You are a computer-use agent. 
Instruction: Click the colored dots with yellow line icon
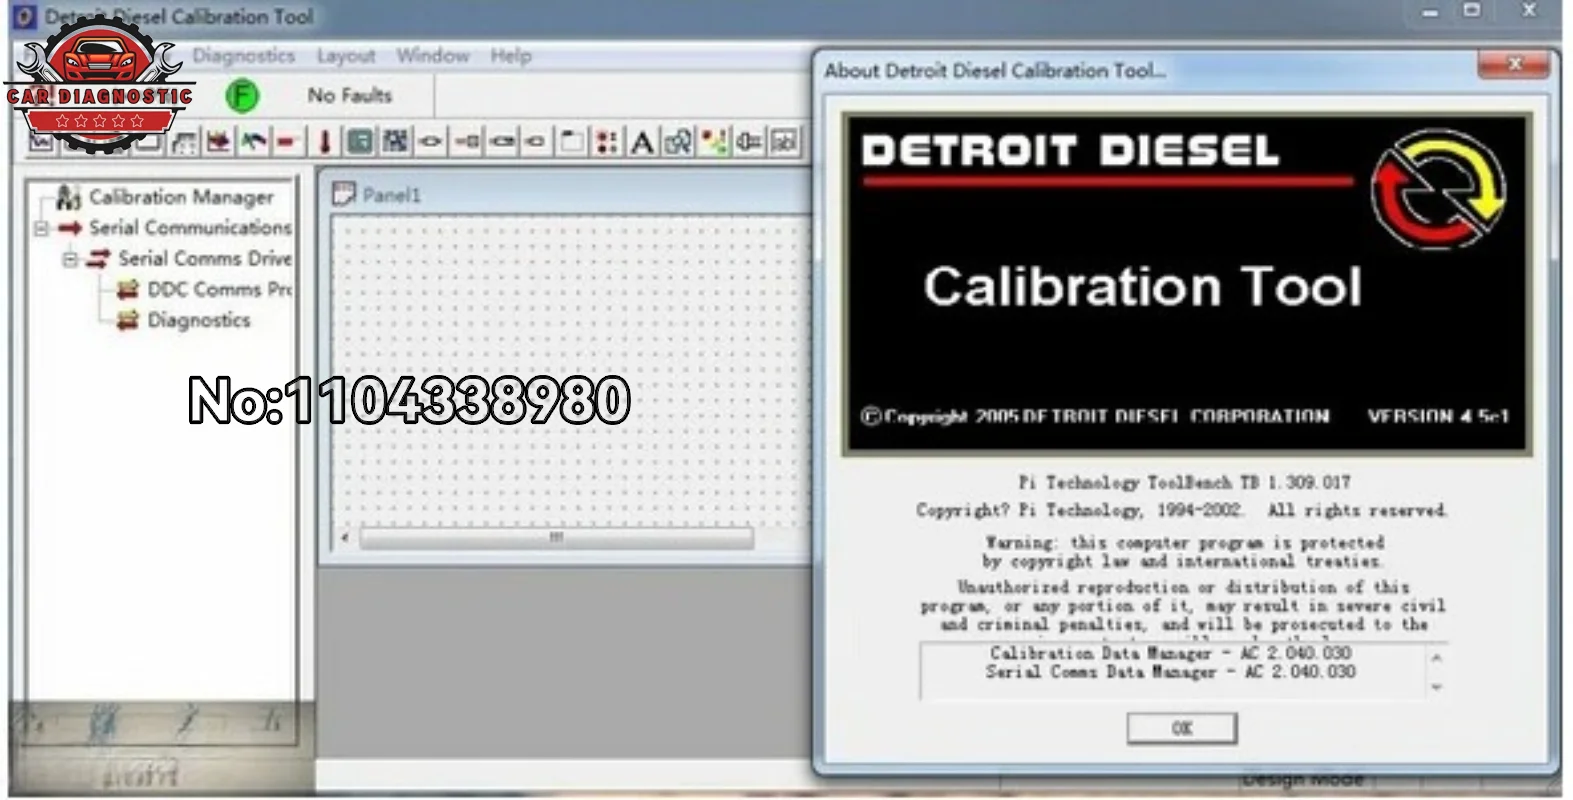click(714, 142)
